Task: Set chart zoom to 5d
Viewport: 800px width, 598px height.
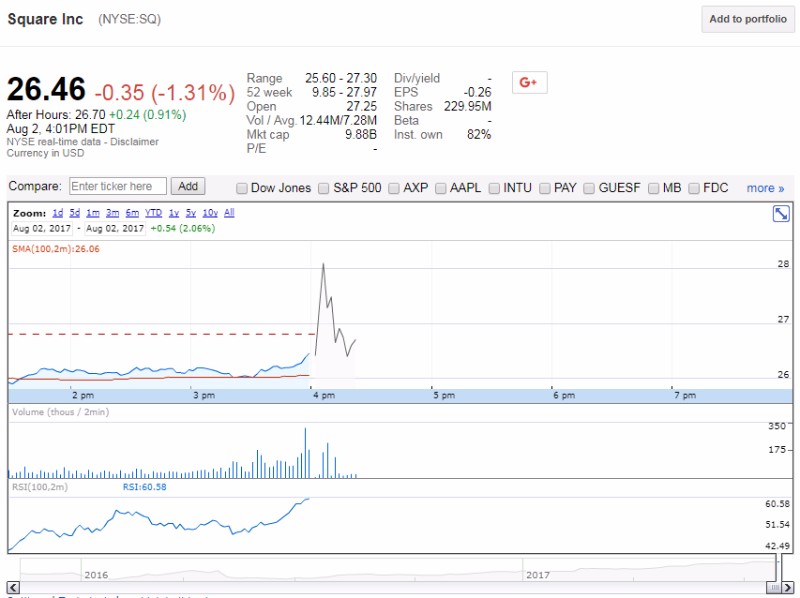Action: [74, 213]
